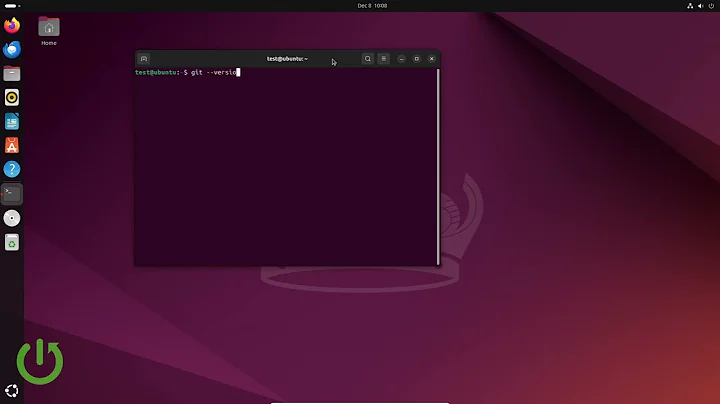720x404 pixels.
Task: Open the Home folder on desktop
Action: tap(49, 31)
